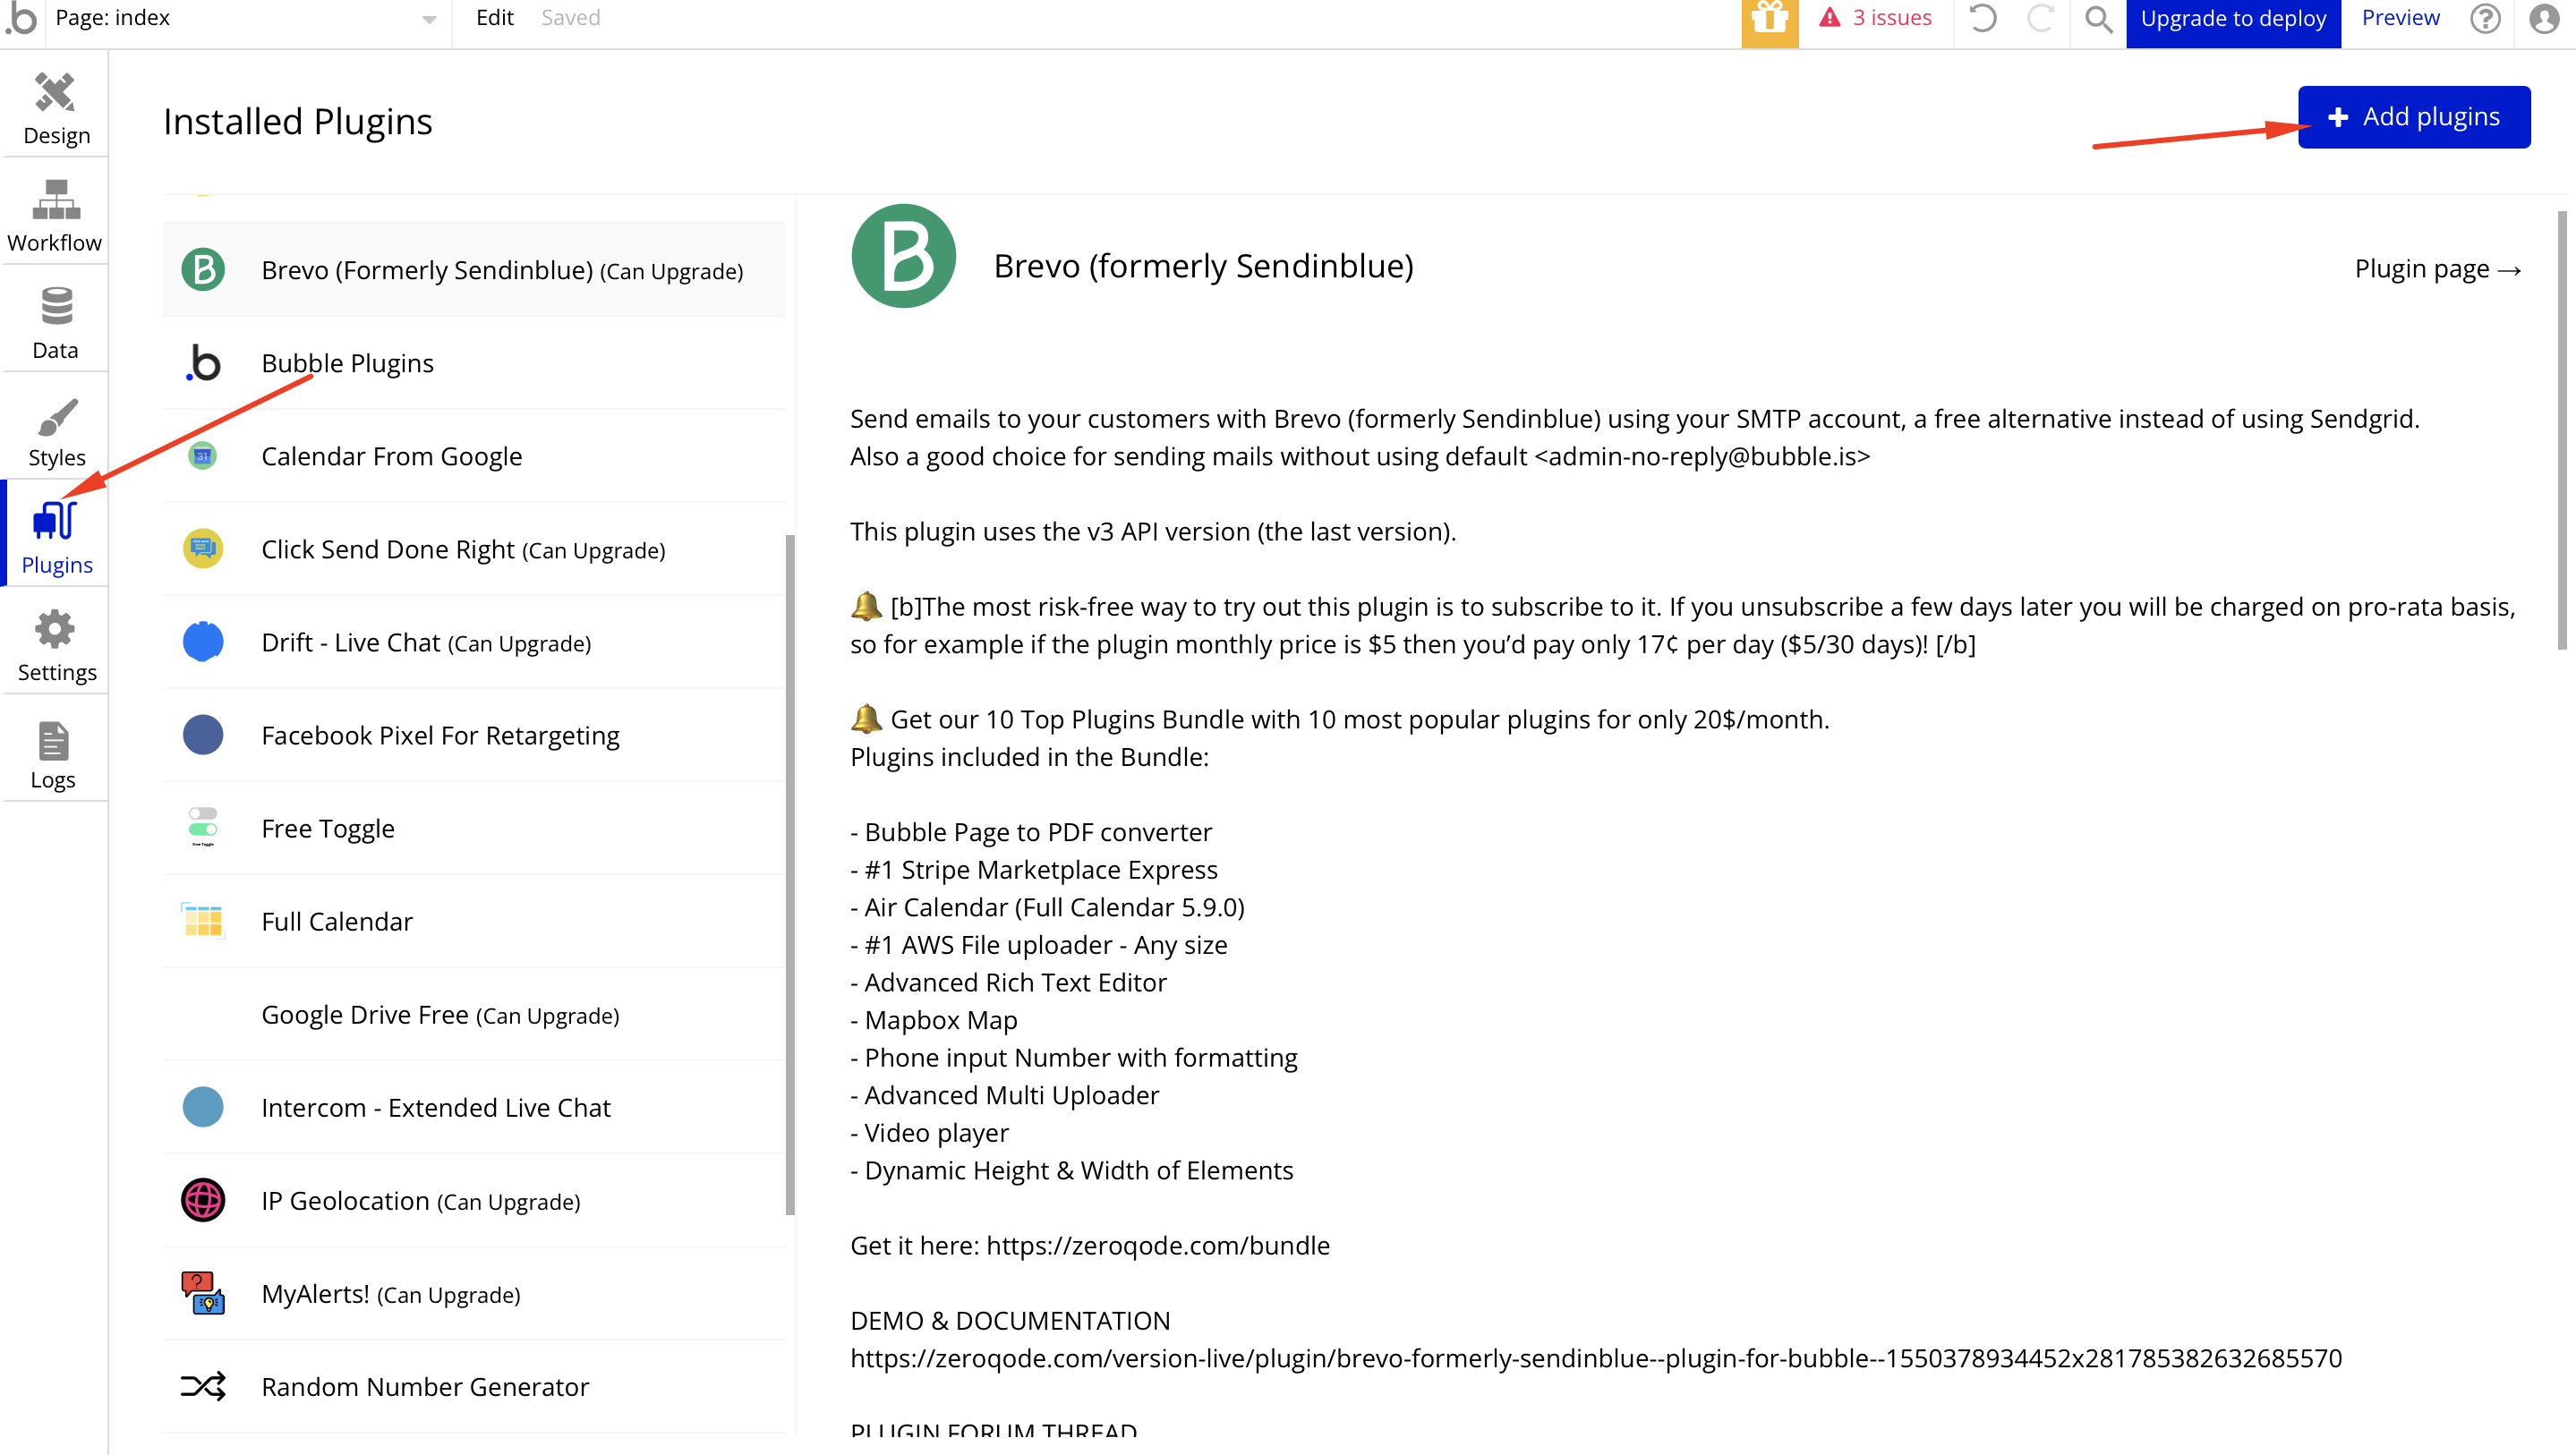This screenshot has height=1455, width=2576.
Task: Click the Bubble logo icon
Action: (x=22, y=18)
